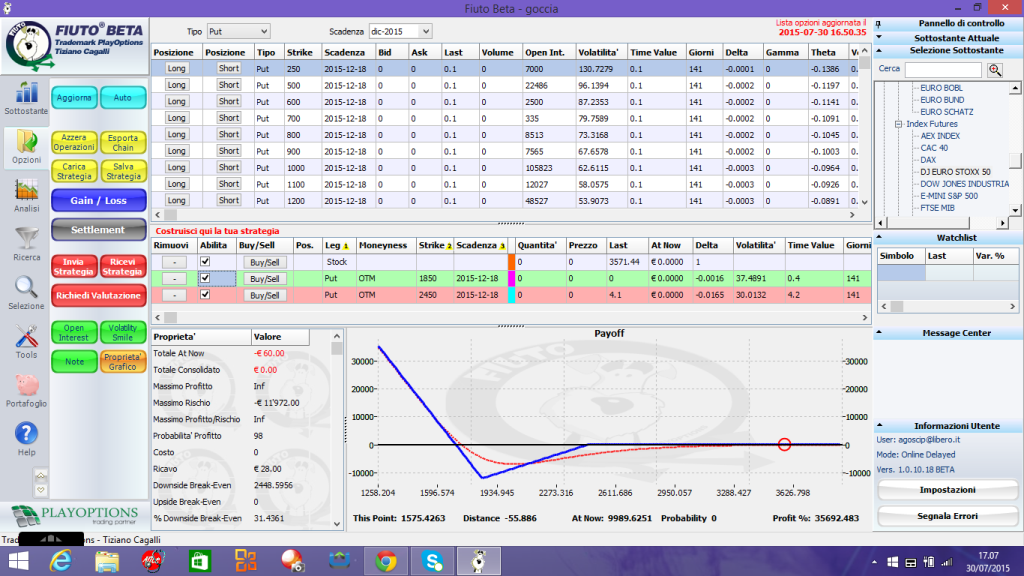Screen dimensions: 1024x576
Task: Click into the Cerca search input field
Action: click(x=943, y=69)
